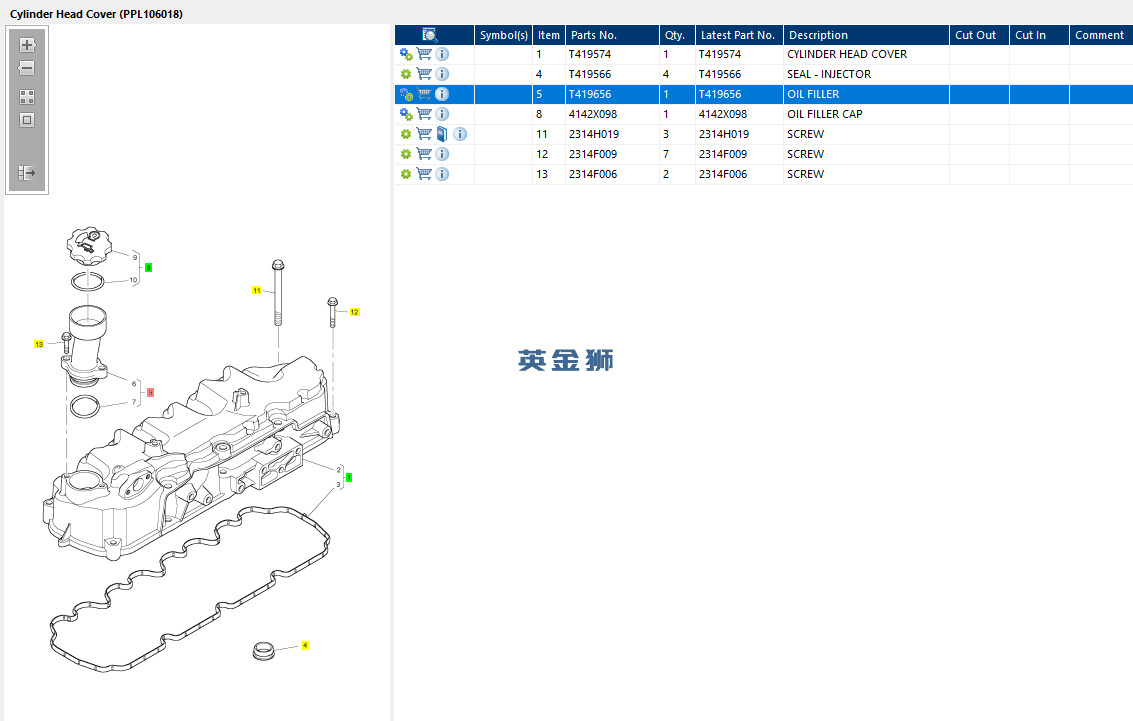Zoom in on the diagram with plus button
Screen dimensions: 1133x721
tap(27, 45)
